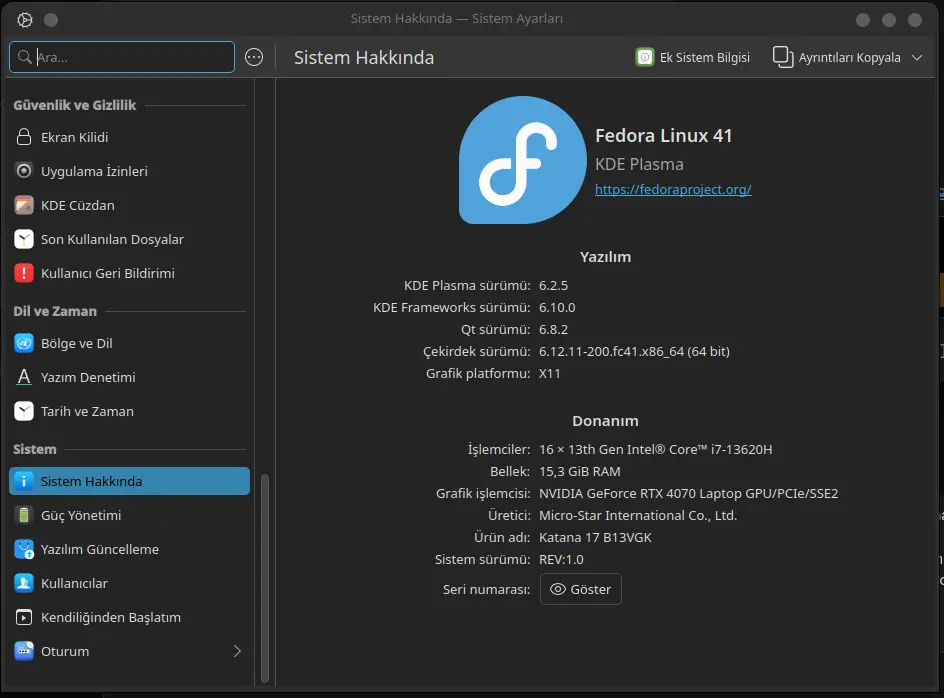This screenshot has width=944, height=698.
Task: Click the red Kullanıcı Geri Bildirimi icon
Action: 23,273
